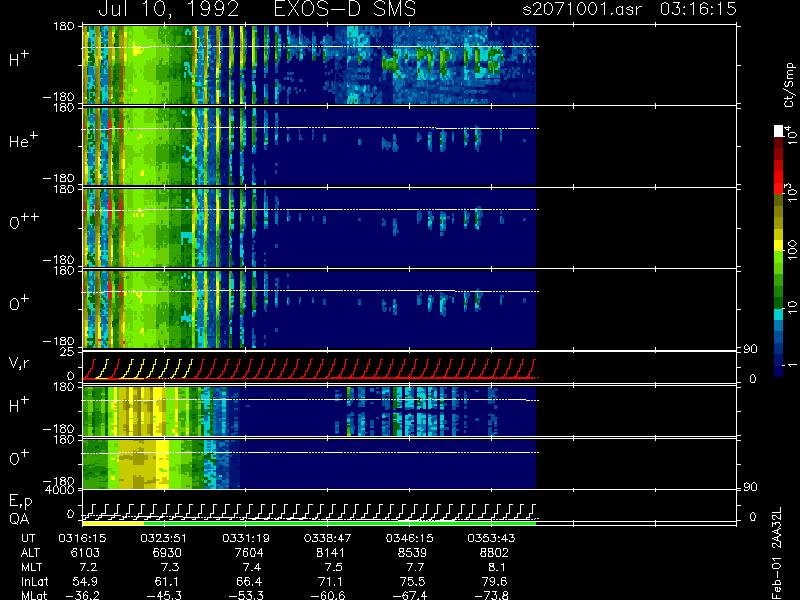Click the ALT value '8802'
This screenshot has width=800, height=600.
(494, 553)
